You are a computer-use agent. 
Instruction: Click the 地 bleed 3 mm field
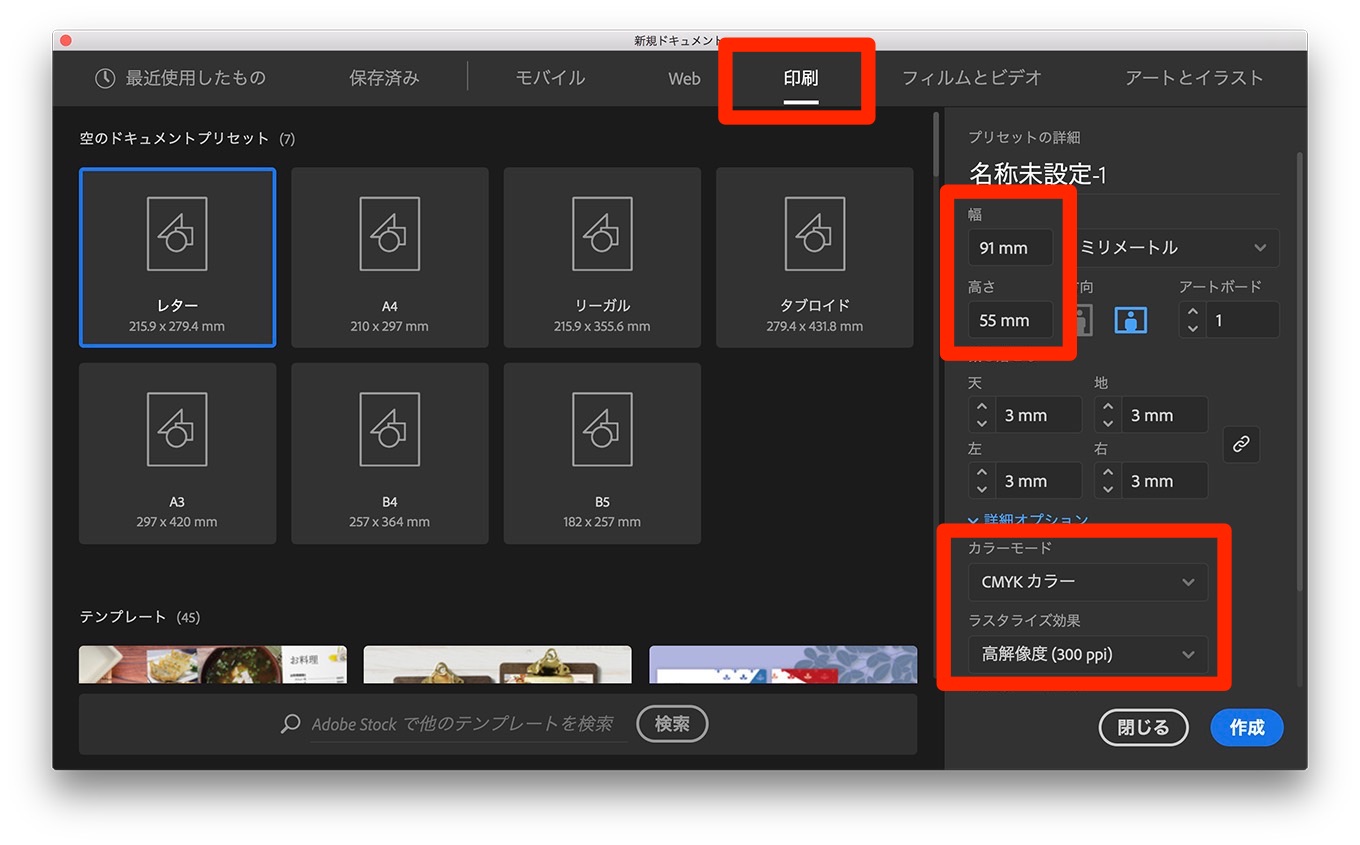pos(1164,415)
